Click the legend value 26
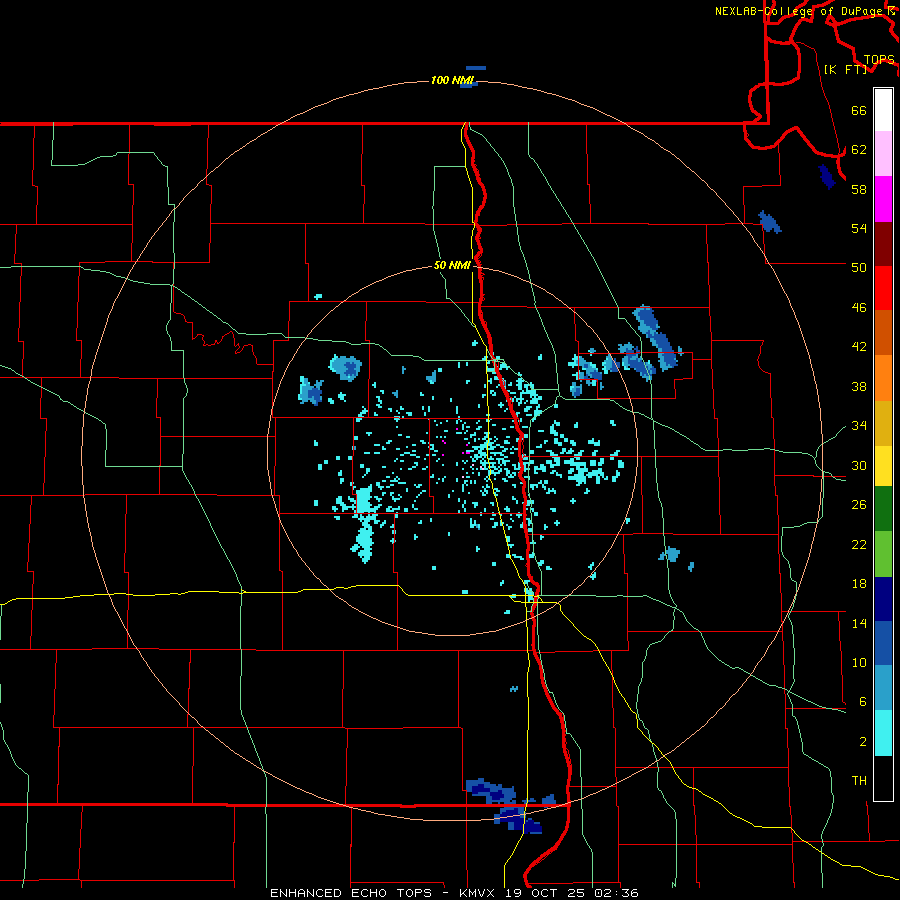The width and height of the screenshot is (900, 900). coord(859,505)
